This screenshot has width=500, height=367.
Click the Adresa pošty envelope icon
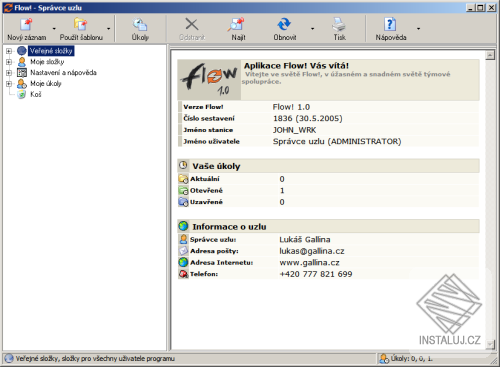click(183, 251)
